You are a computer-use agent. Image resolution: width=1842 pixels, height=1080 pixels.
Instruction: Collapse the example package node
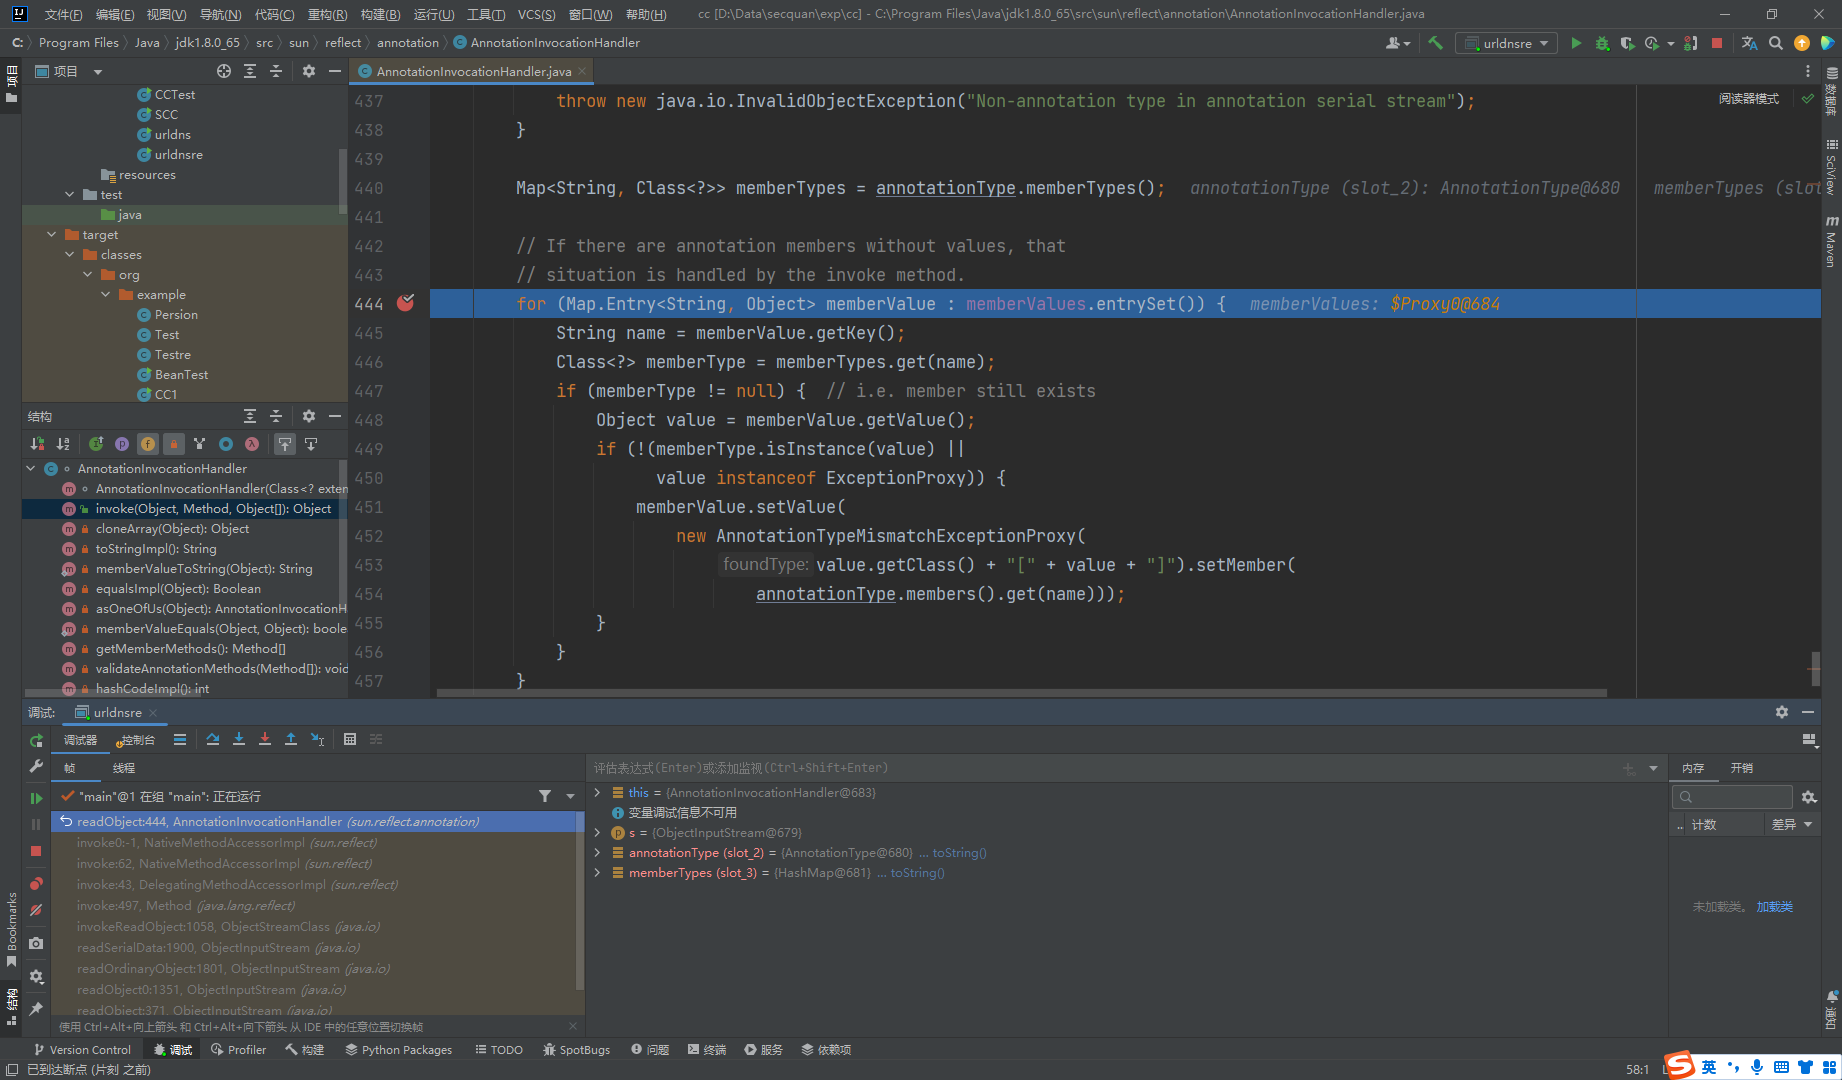click(106, 294)
